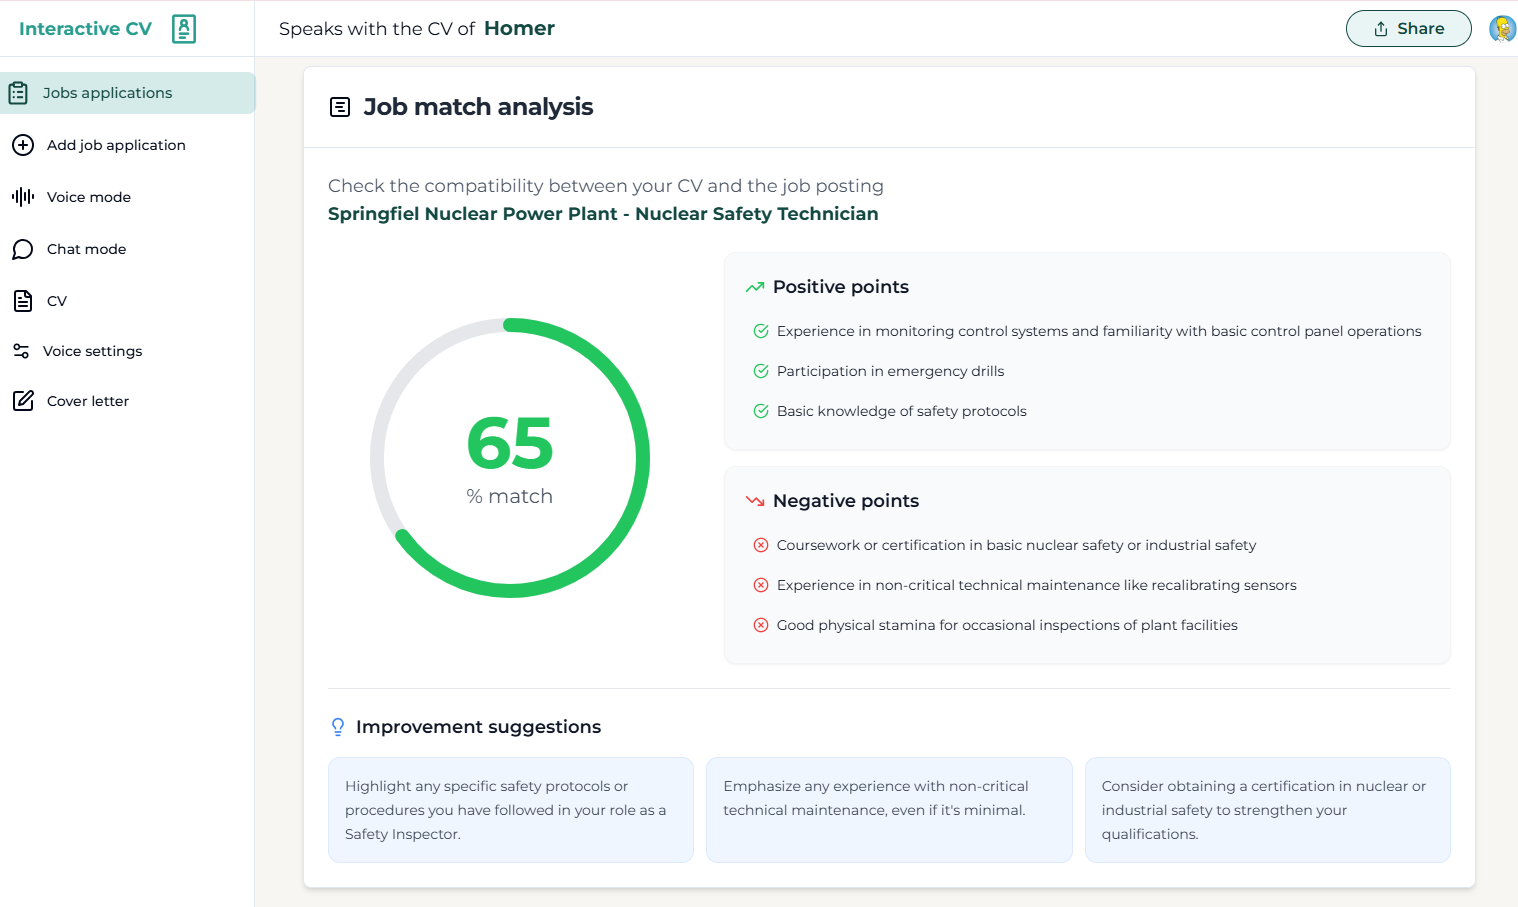This screenshot has height=907, width=1518.
Task: Click the Voice mode waveform icon
Action: pyautogui.click(x=23, y=197)
